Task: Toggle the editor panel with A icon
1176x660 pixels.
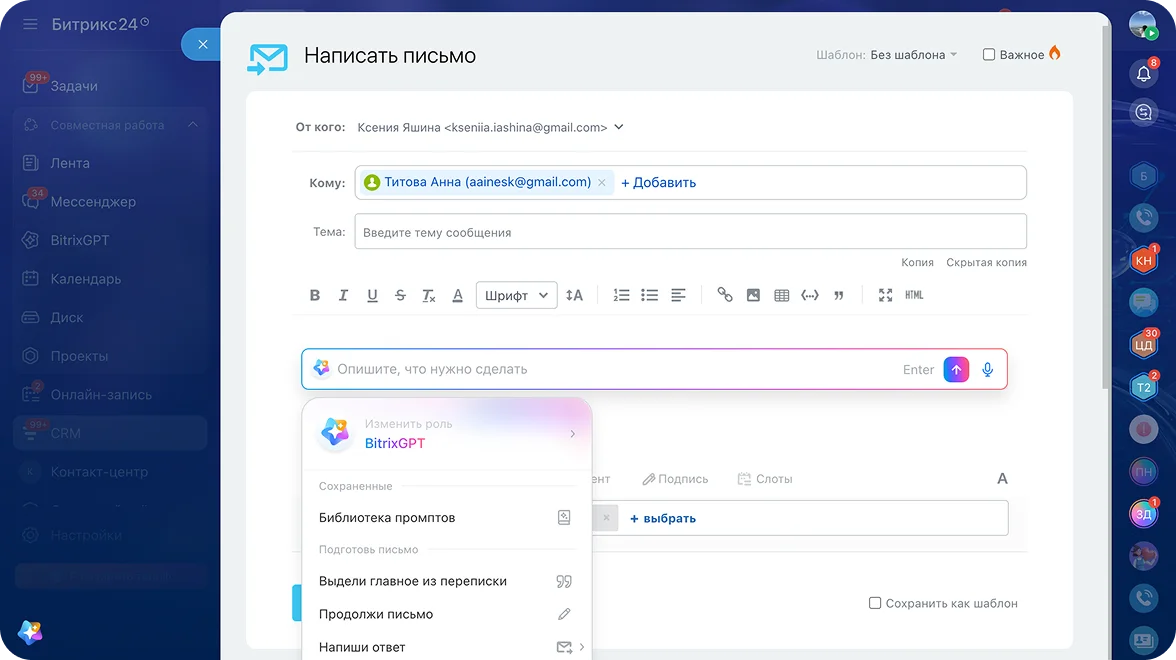Action: (1002, 478)
